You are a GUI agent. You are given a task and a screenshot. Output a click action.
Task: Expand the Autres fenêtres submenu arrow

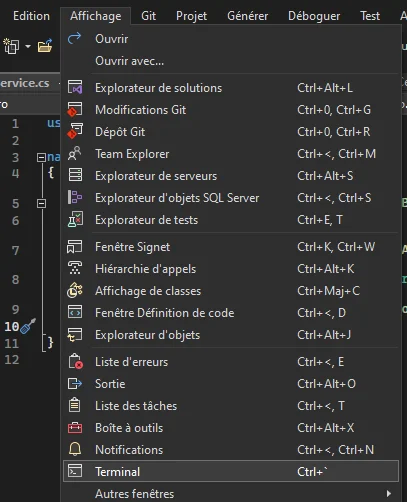coord(388,493)
